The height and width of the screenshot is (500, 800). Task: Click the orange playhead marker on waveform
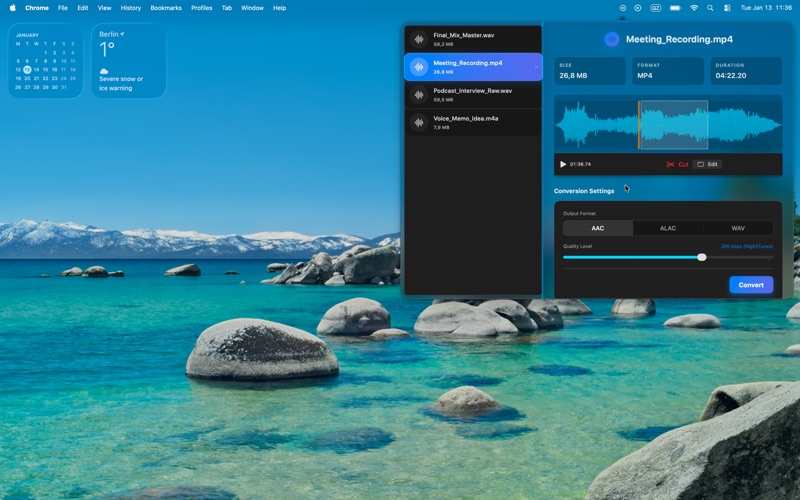[x=639, y=125]
